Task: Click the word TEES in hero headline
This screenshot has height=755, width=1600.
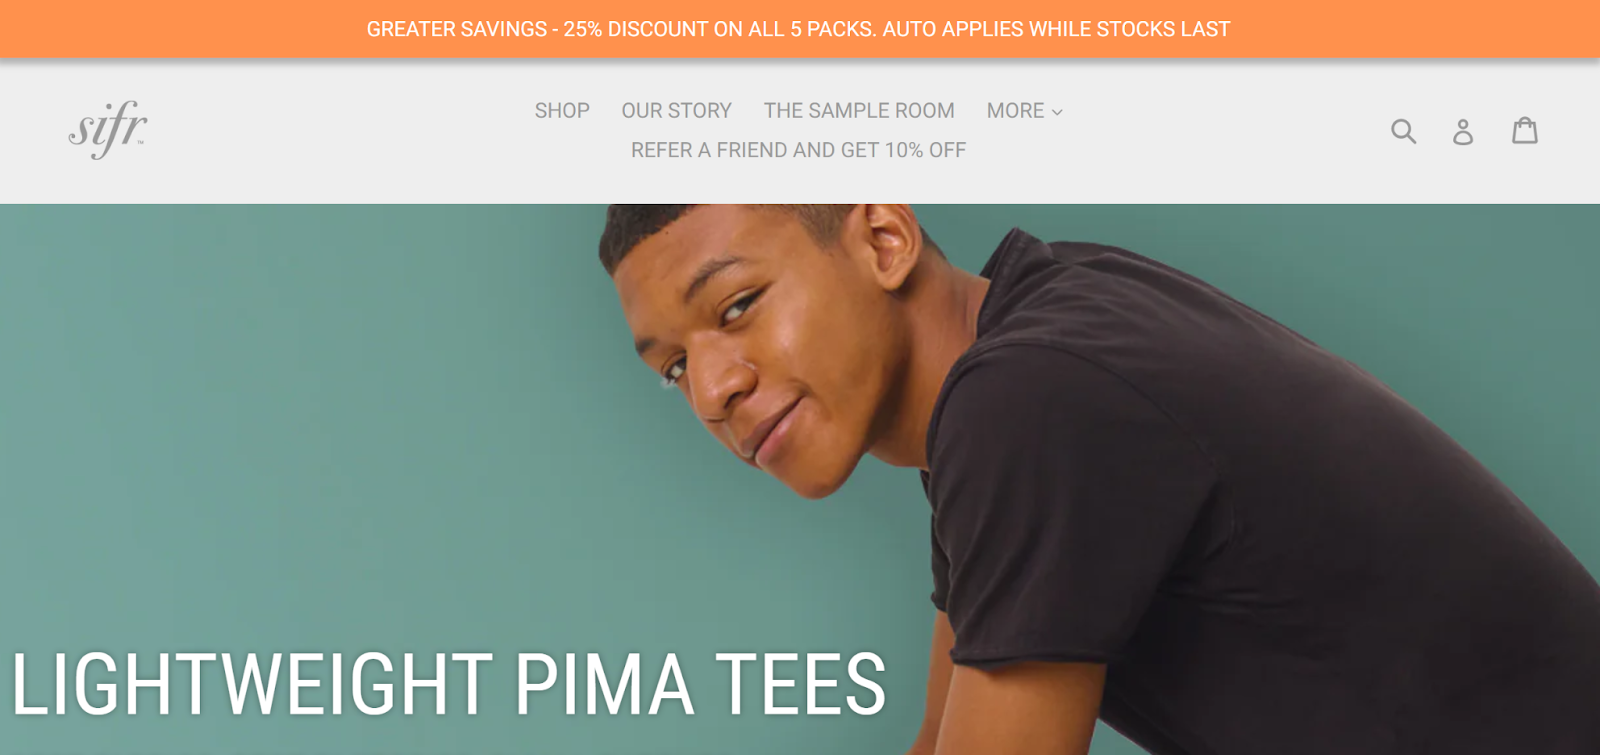Action: (802, 684)
